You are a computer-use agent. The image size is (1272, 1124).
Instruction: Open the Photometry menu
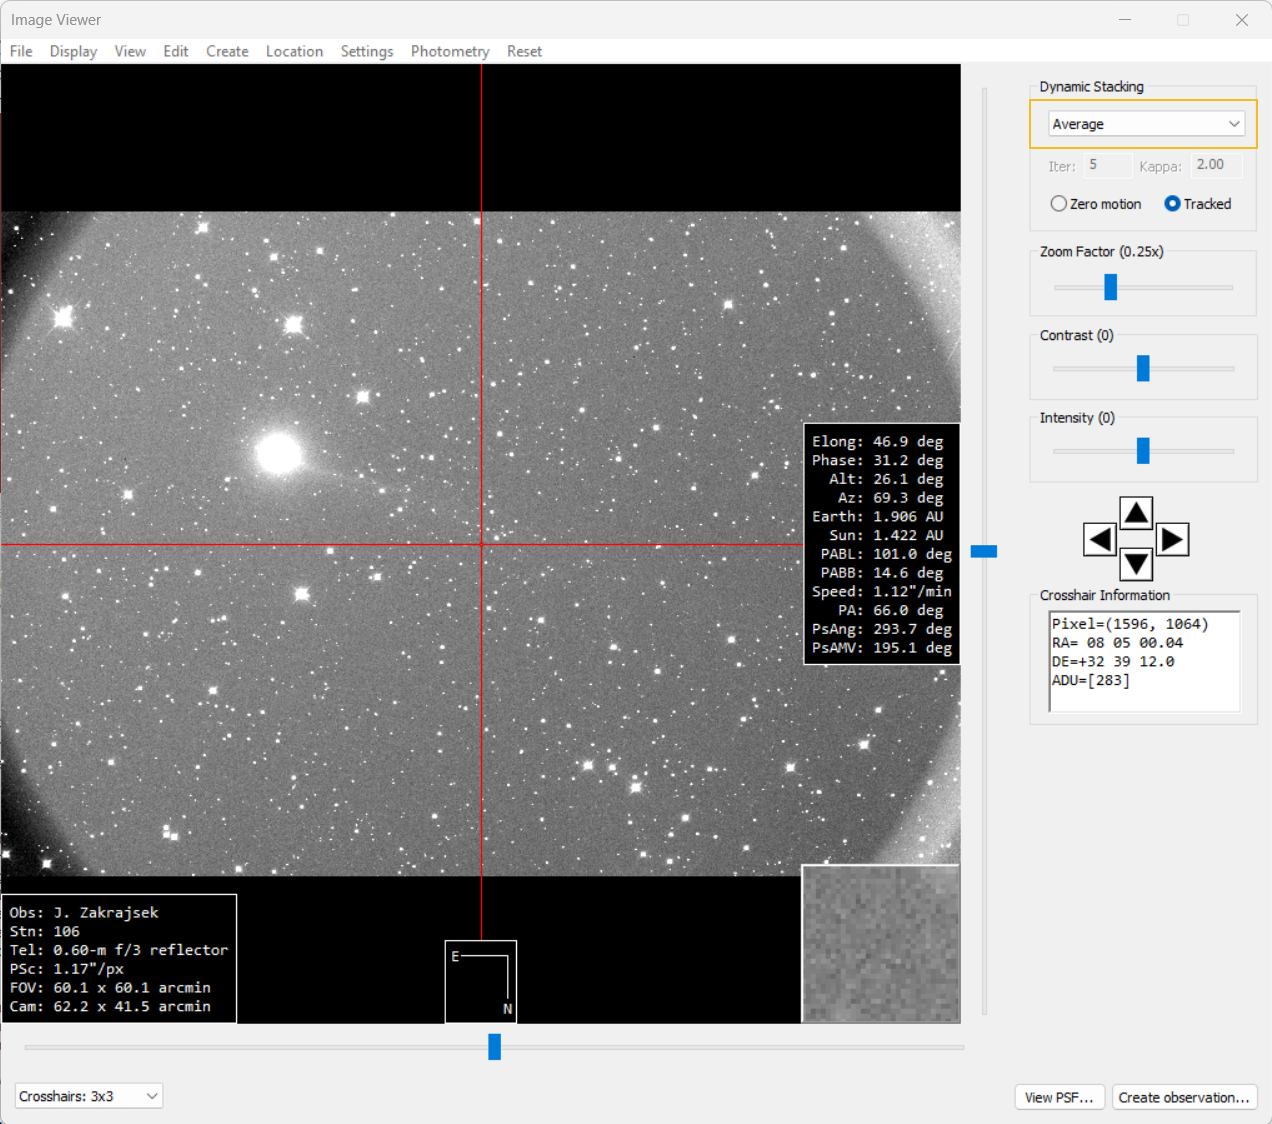(x=450, y=51)
